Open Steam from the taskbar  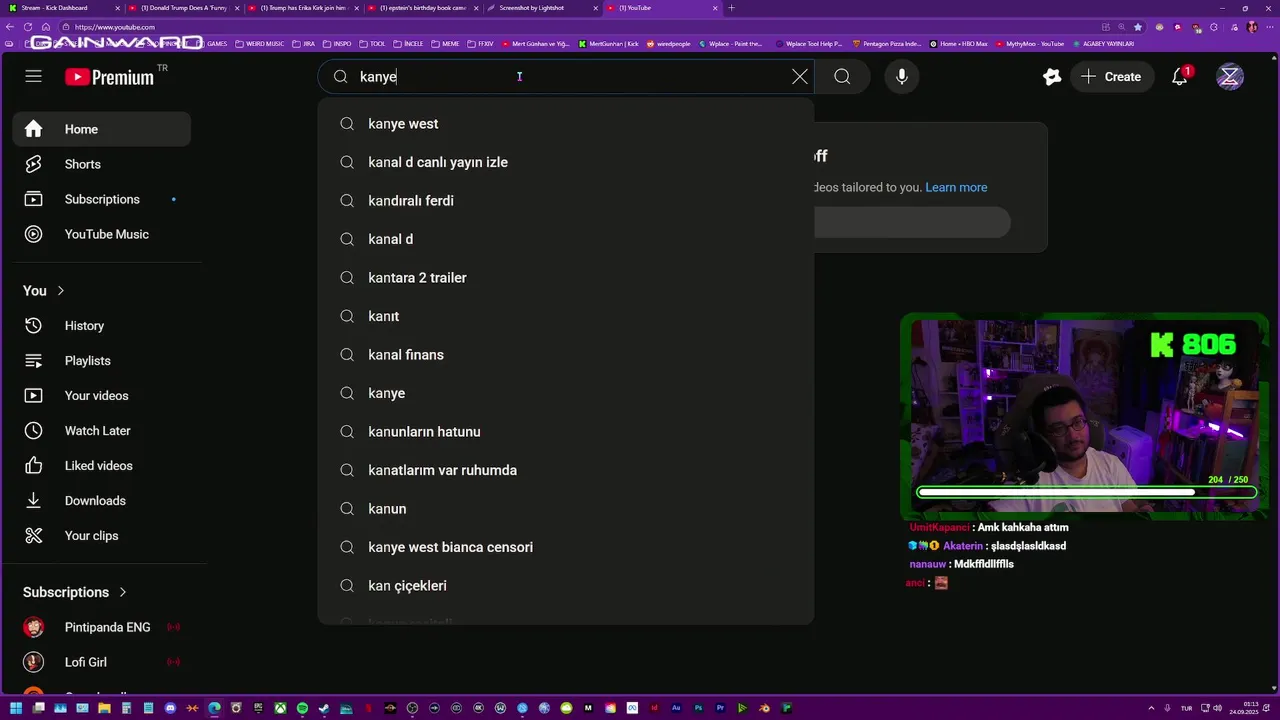324,708
